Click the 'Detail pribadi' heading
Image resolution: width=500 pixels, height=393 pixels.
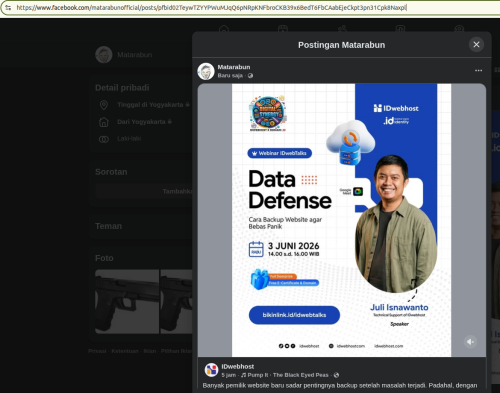point(122,88)
